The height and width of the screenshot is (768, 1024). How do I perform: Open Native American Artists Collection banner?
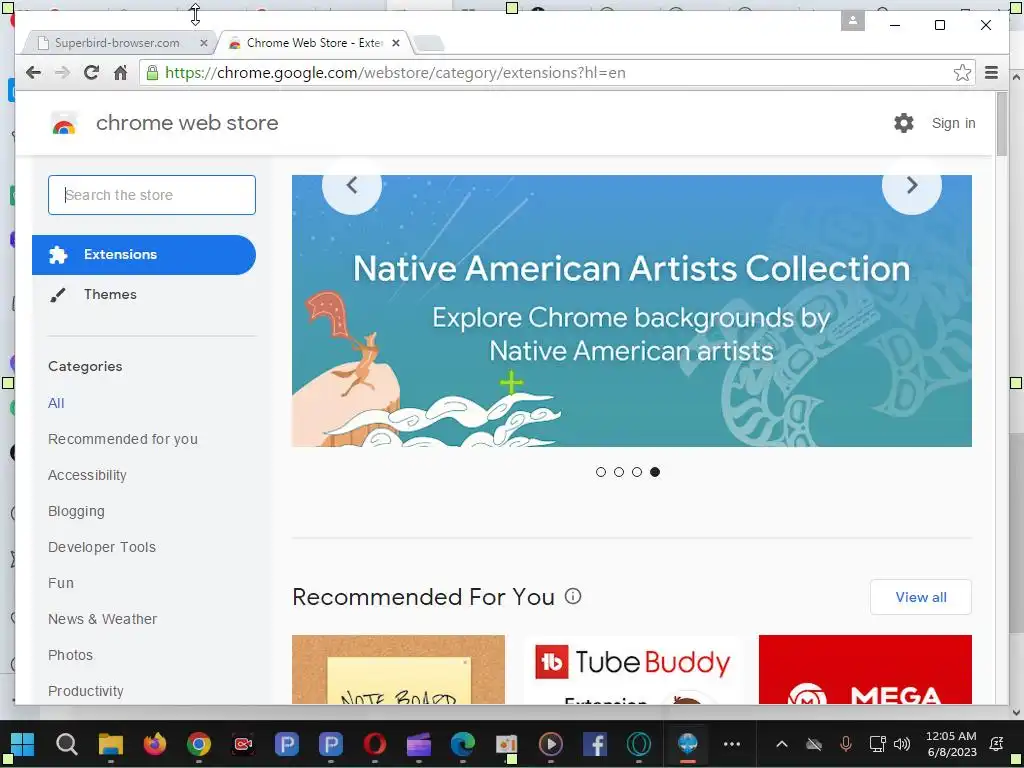point(632,311)
